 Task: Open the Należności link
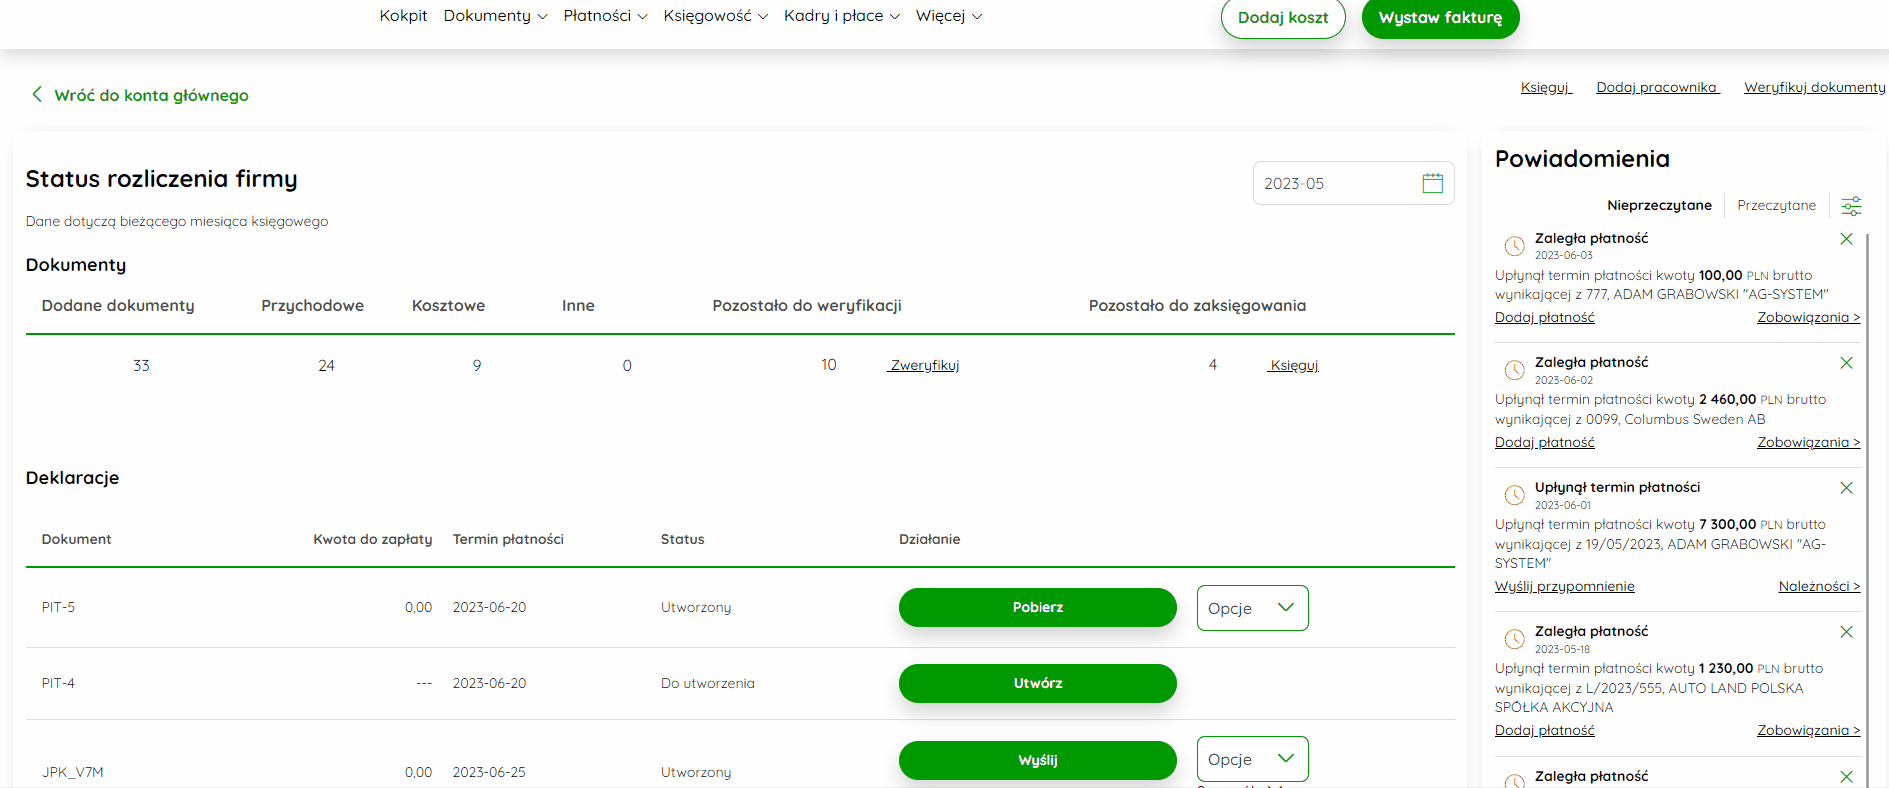click(1819, 586)
